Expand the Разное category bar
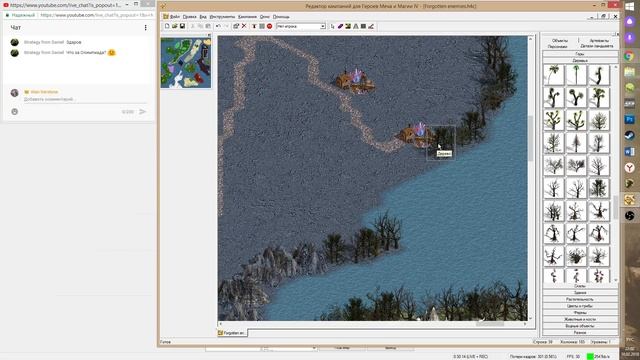The image size is (640, 360). tap(580, 332)
